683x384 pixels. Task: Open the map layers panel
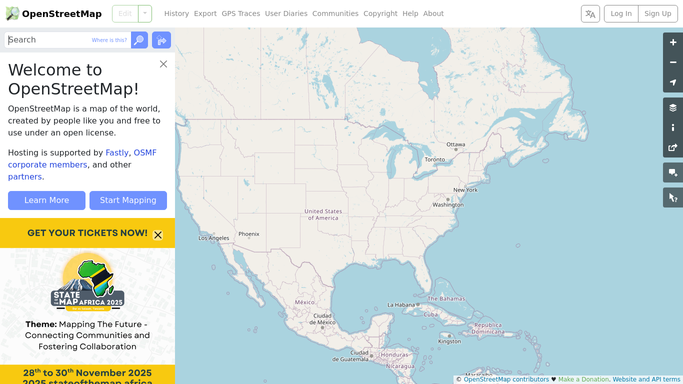[x=673, y=108]
